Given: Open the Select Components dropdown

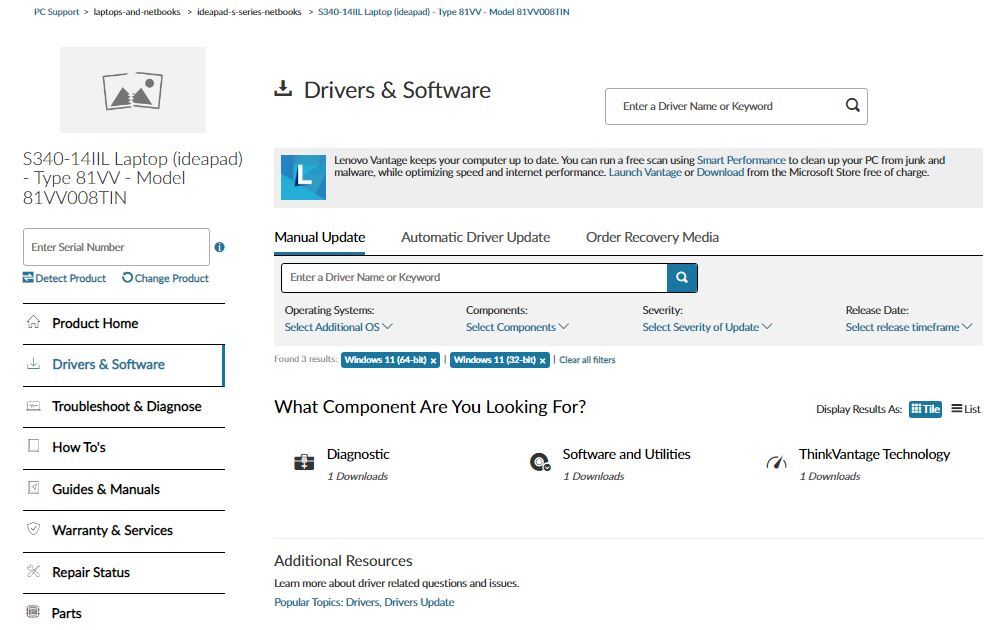Looking at the screenshot, I should 517,327.
